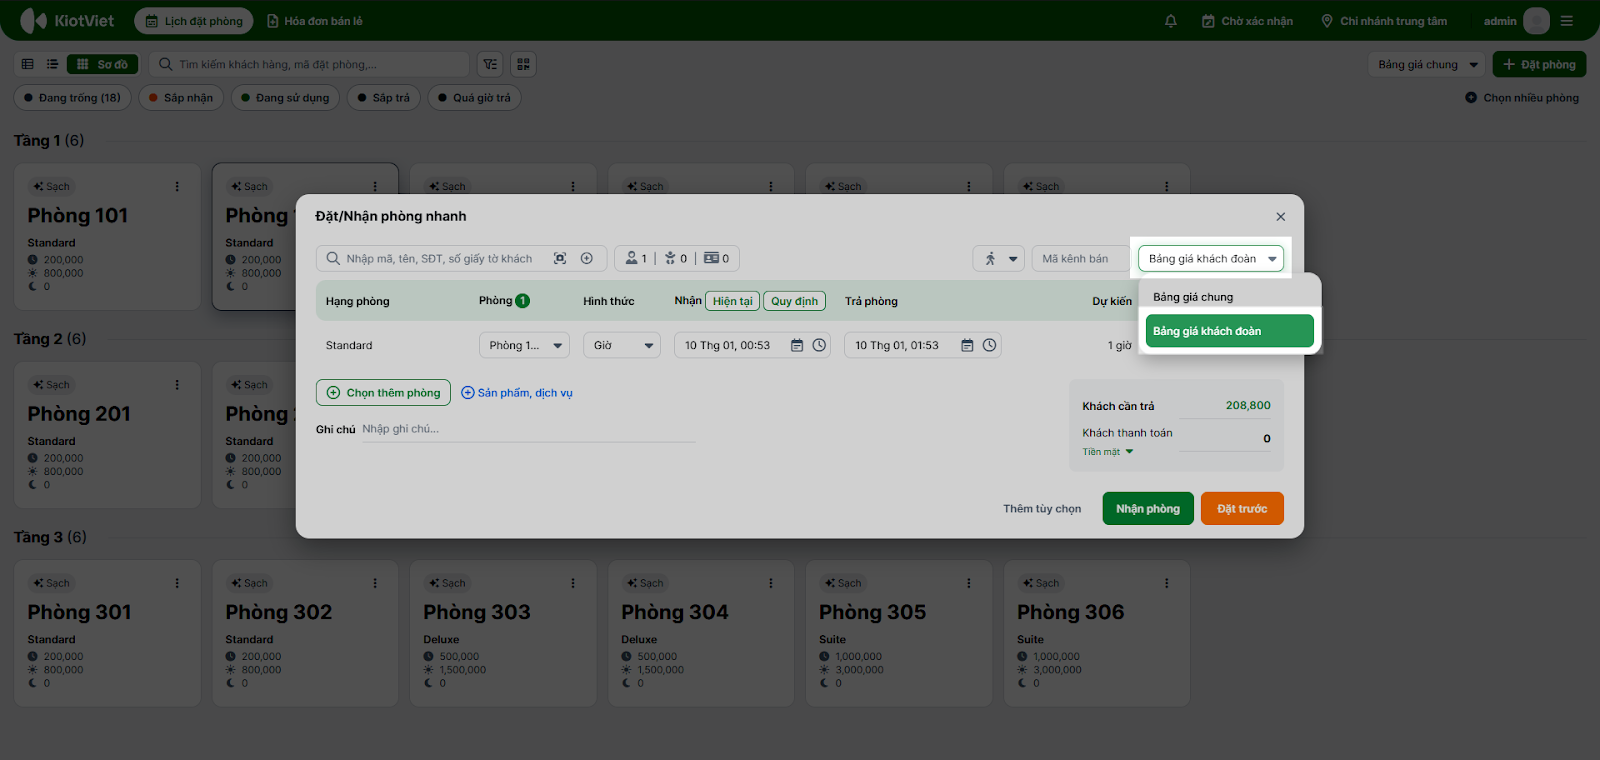Screen dimensions: 1600x760
Task: Open the options menu for Phòng 101
Action: pos(177,187)
